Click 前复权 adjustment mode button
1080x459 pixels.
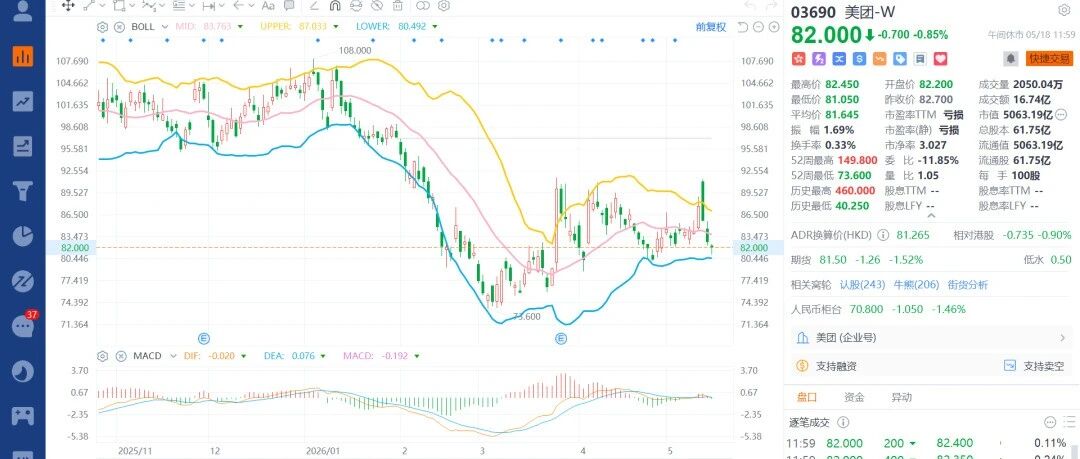click(x=711, y=27)
